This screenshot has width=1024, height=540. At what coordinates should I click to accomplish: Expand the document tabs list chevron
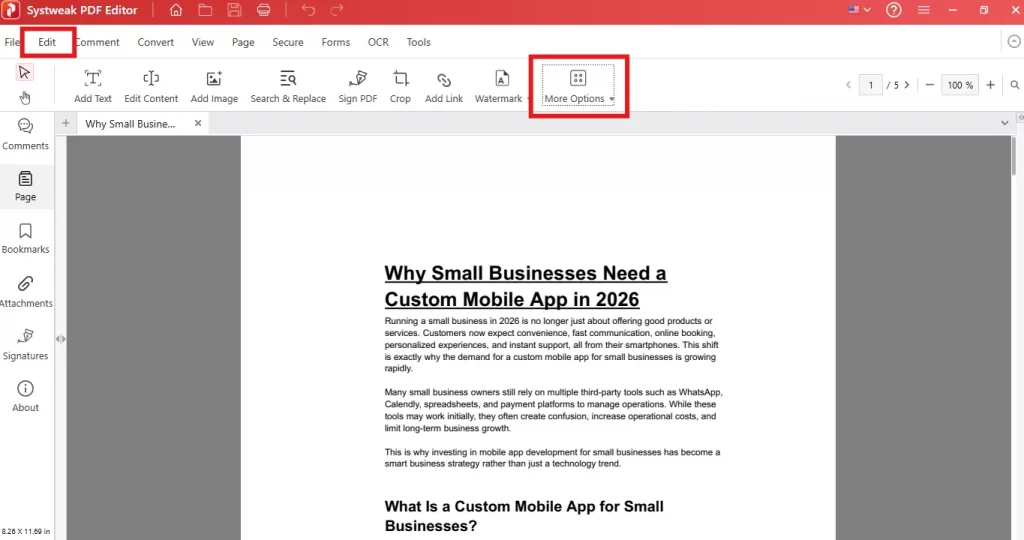[1004, 123]
